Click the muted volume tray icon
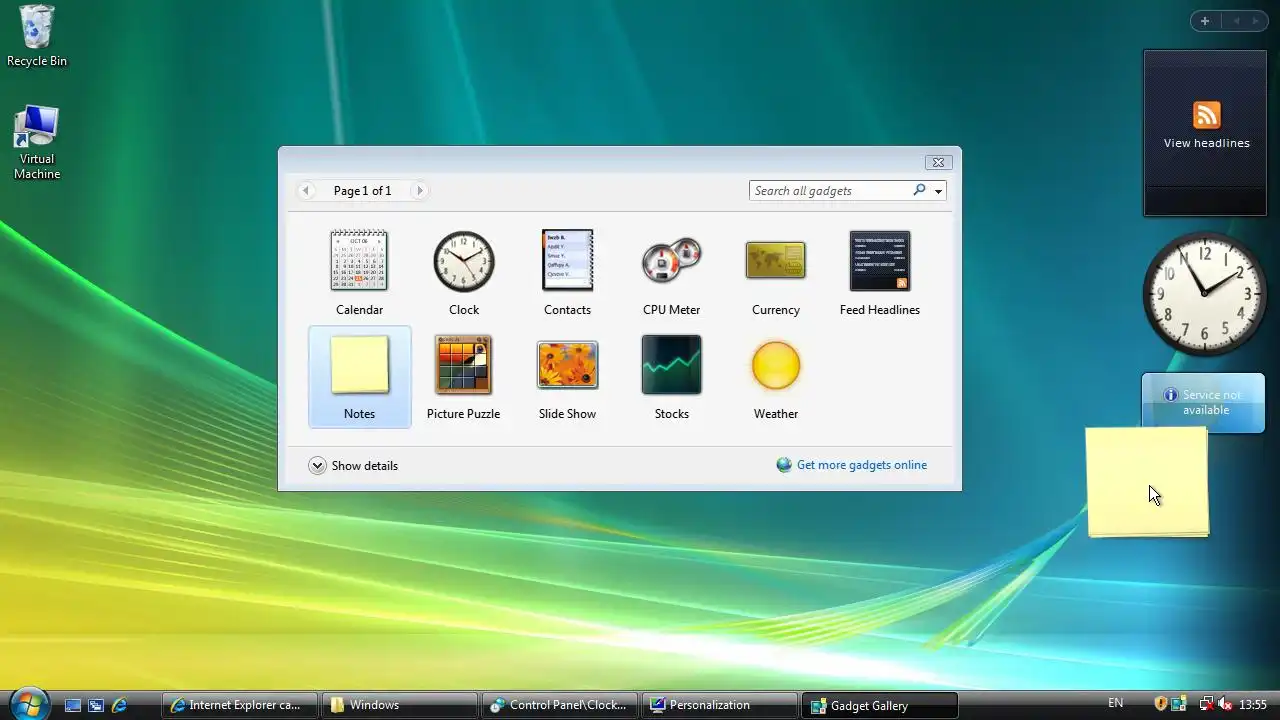The height and width of the screenshot is (720, 1280). tap(1225, 704)
